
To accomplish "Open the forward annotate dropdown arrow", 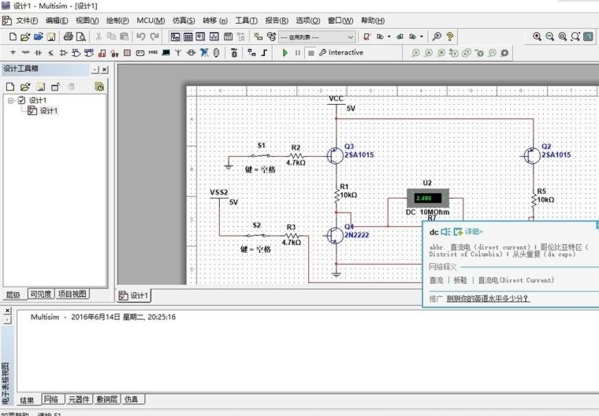I will click(x=422, y=37).
